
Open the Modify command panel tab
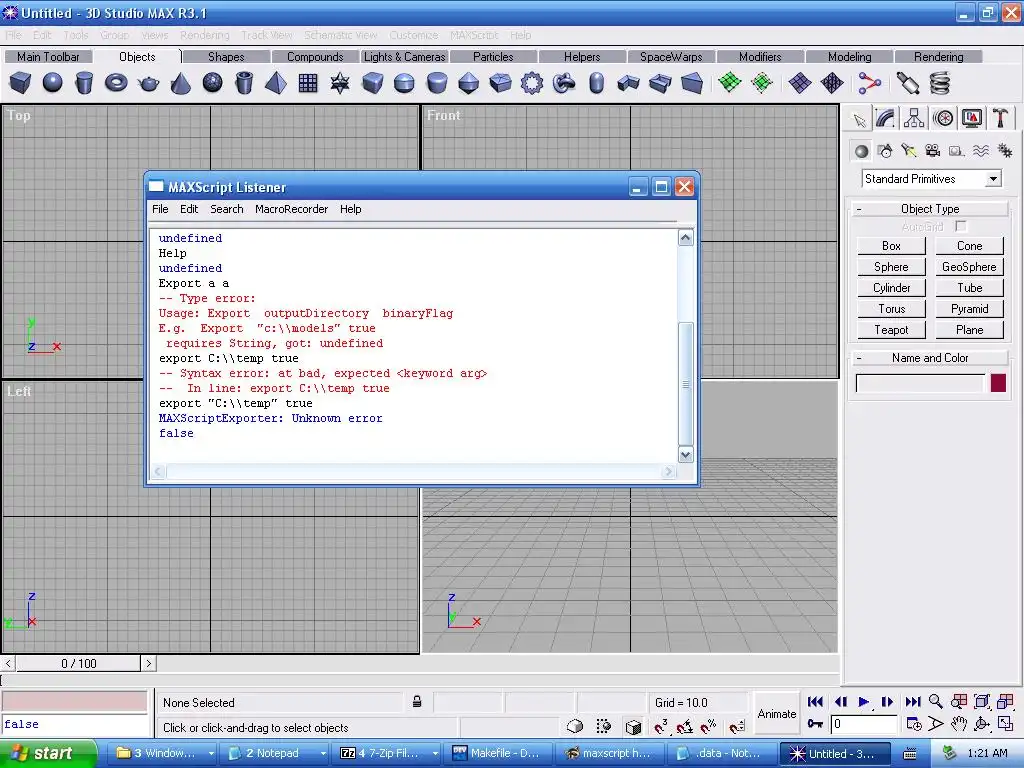[x=886, y=119]
